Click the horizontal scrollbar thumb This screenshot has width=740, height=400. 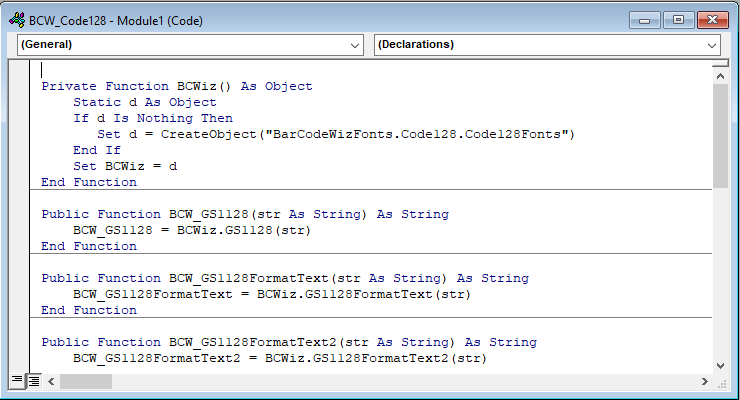[86, 381]
